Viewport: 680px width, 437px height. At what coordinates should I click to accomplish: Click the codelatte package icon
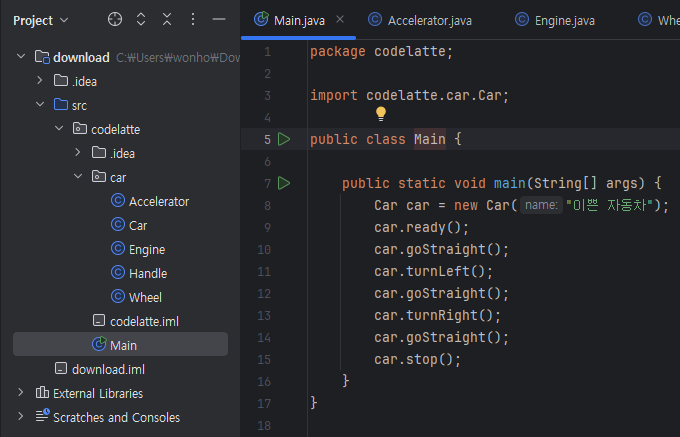coord(80,128)
